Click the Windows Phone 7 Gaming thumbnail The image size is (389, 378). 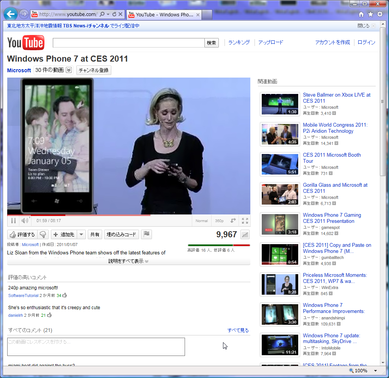click(x=280, y=224)
